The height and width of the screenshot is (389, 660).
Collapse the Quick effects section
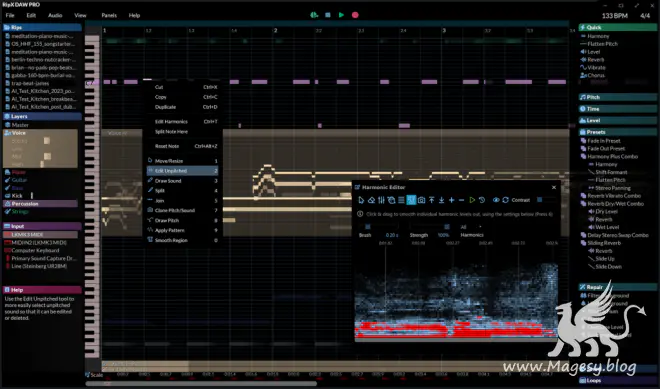[617, 27]
